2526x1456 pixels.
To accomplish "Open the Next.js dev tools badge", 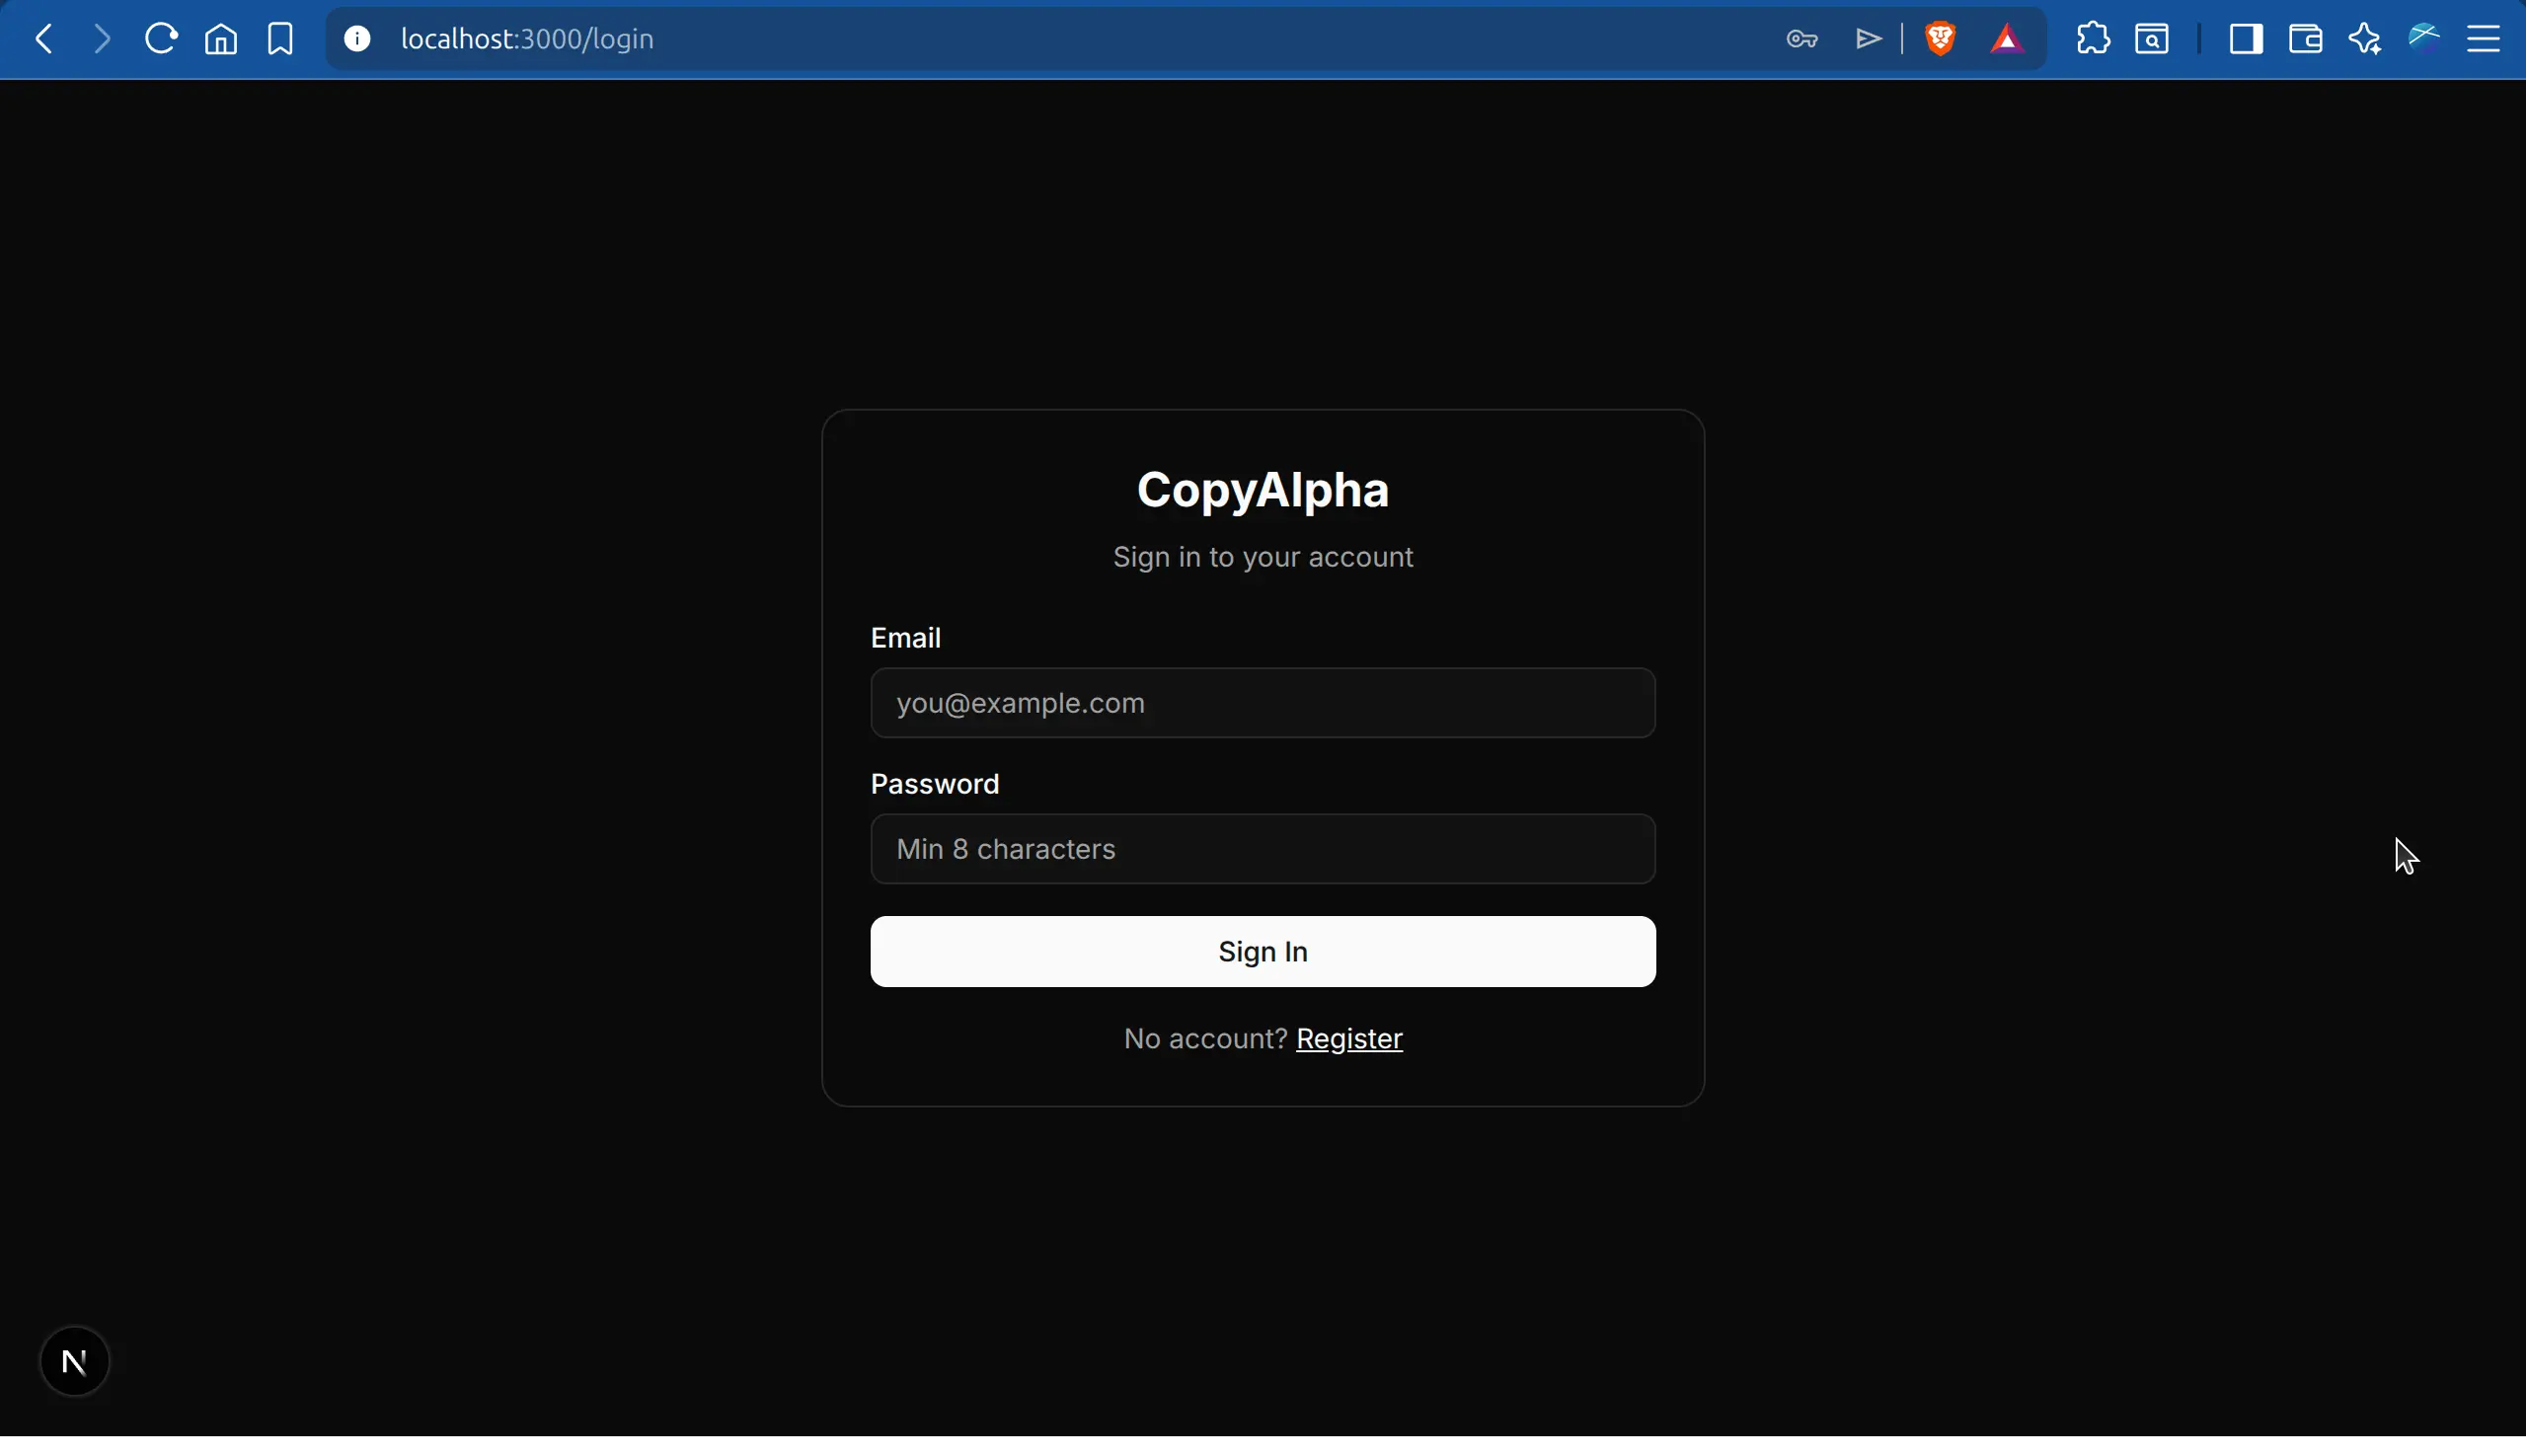I will [x=75, y=1360].
